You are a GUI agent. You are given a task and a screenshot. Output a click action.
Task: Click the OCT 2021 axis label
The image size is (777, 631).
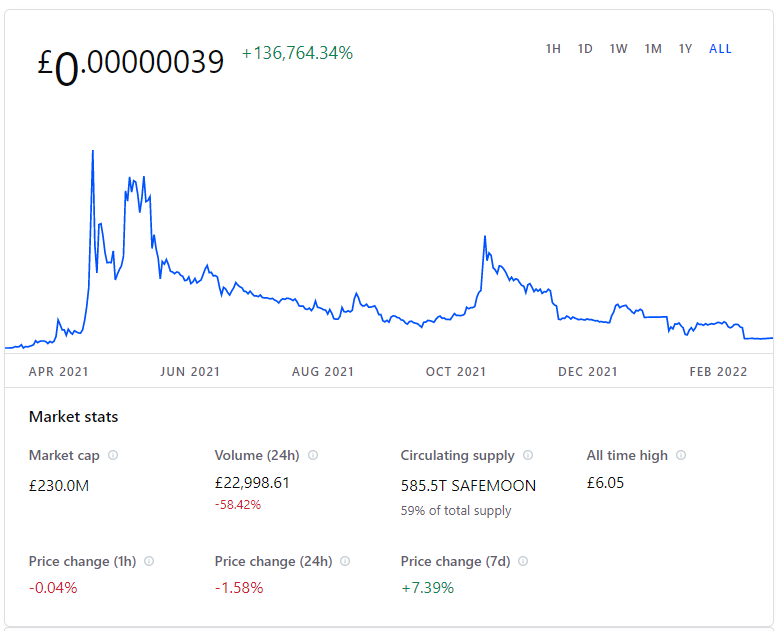click(x=456, y=372)
